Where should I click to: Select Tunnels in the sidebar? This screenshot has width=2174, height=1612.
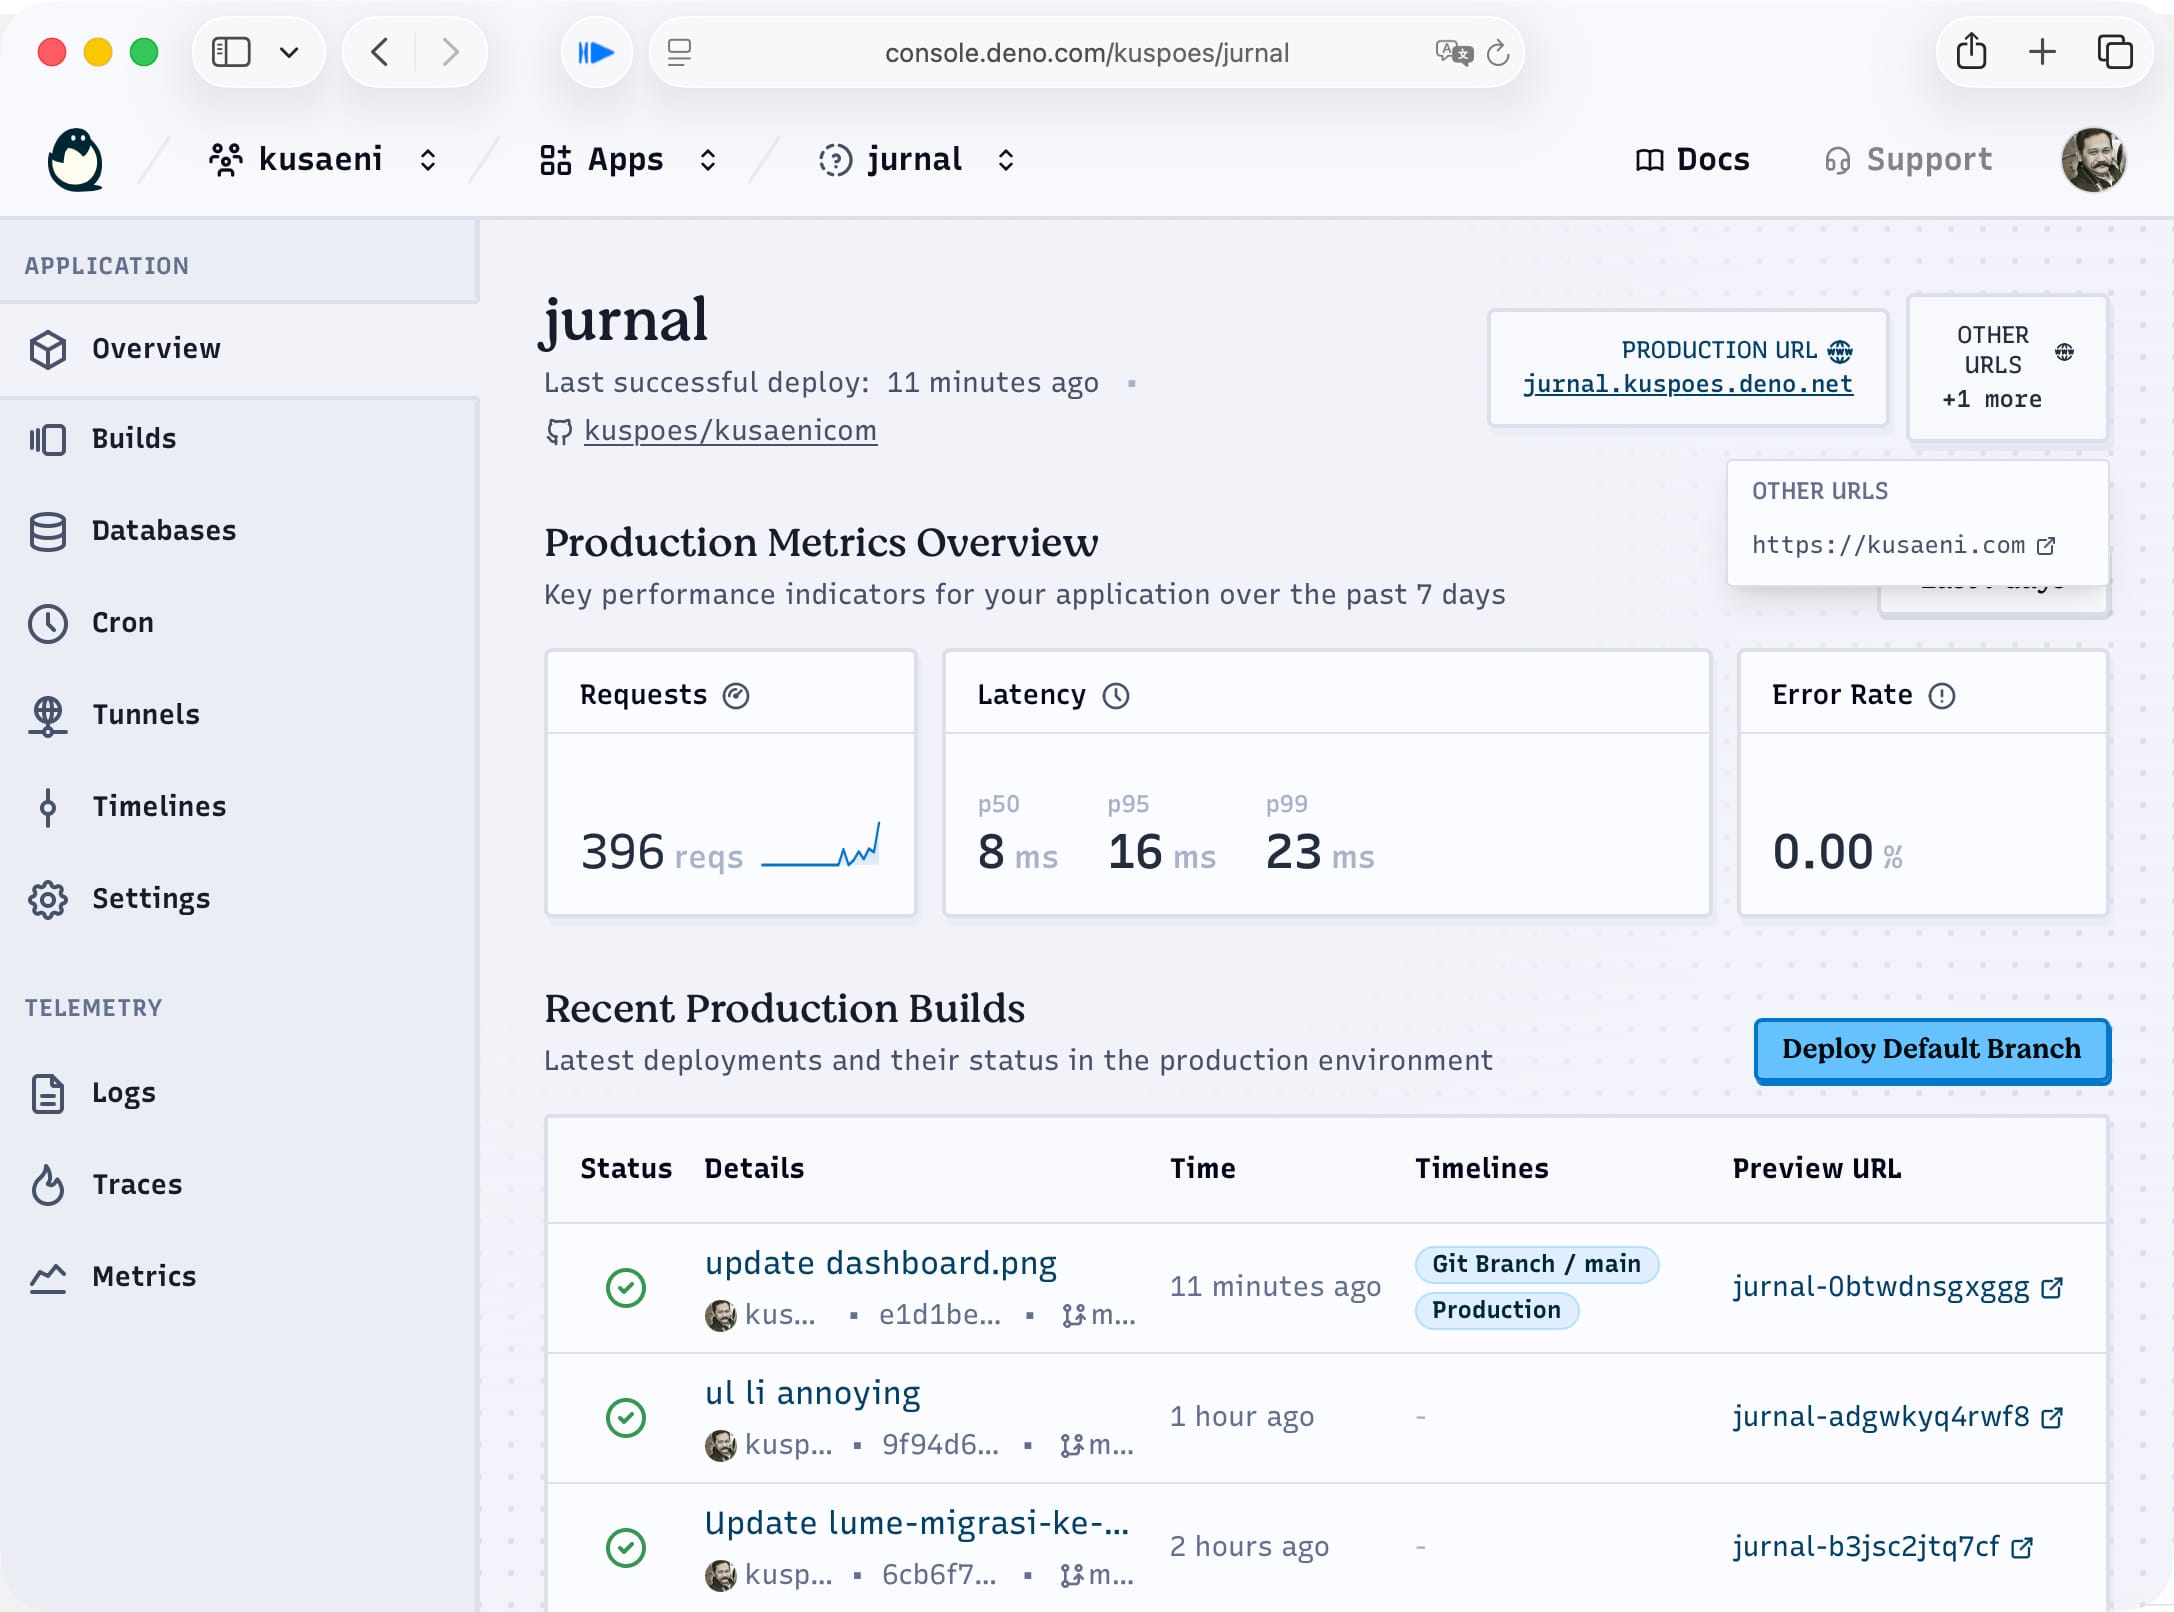[x=239, y=715]
